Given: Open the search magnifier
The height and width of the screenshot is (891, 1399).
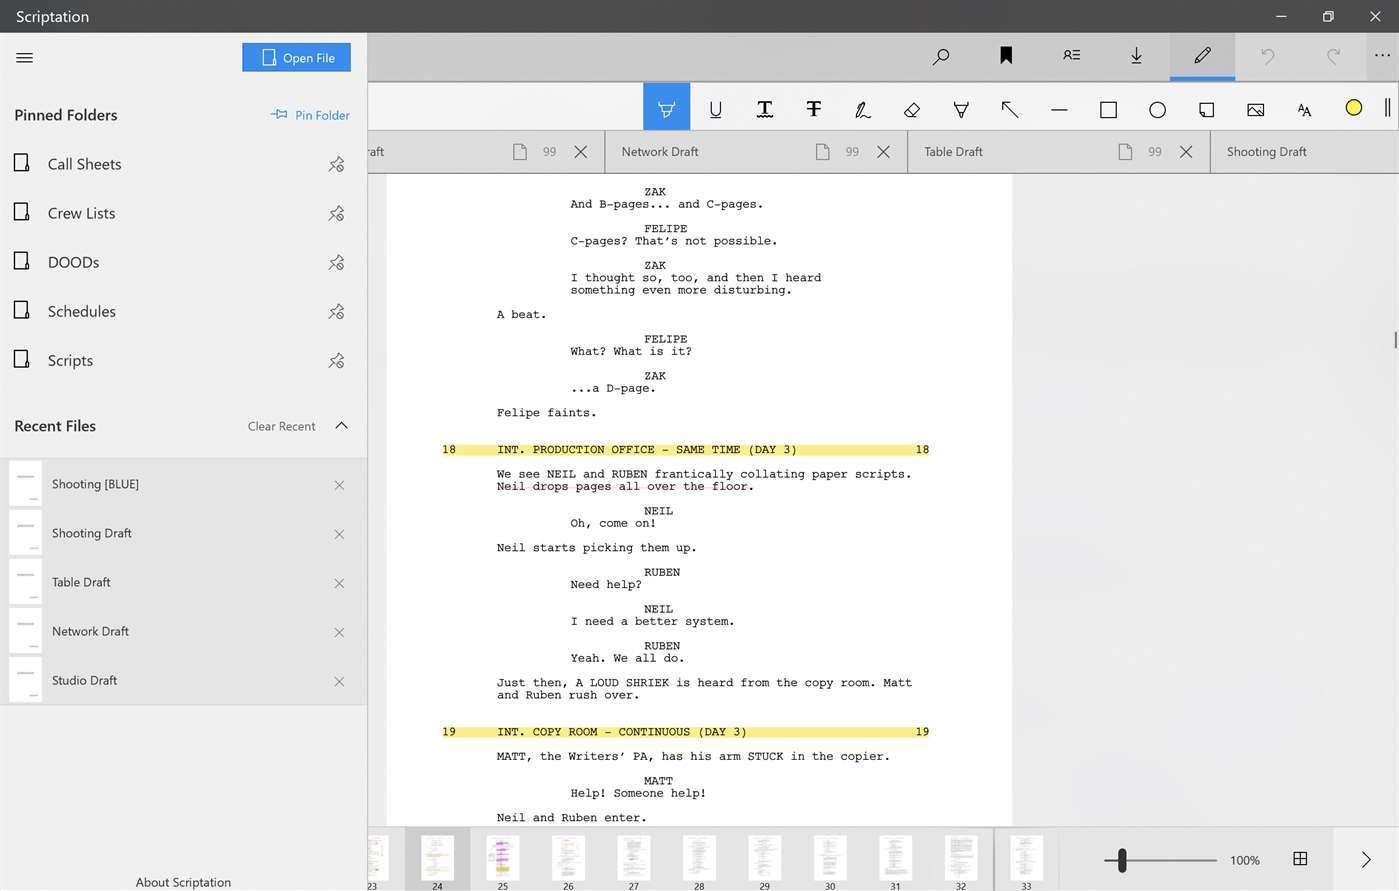Looking at the screenshot, I should click(x=940, y=56).
